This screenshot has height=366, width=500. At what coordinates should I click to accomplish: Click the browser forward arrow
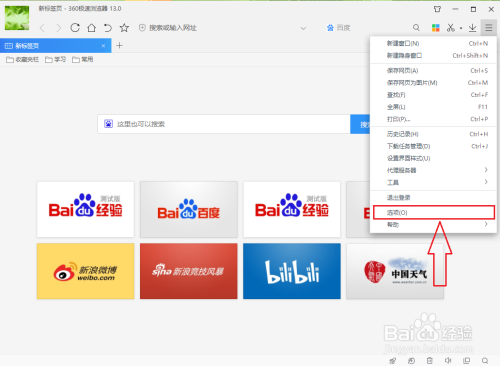59,28
